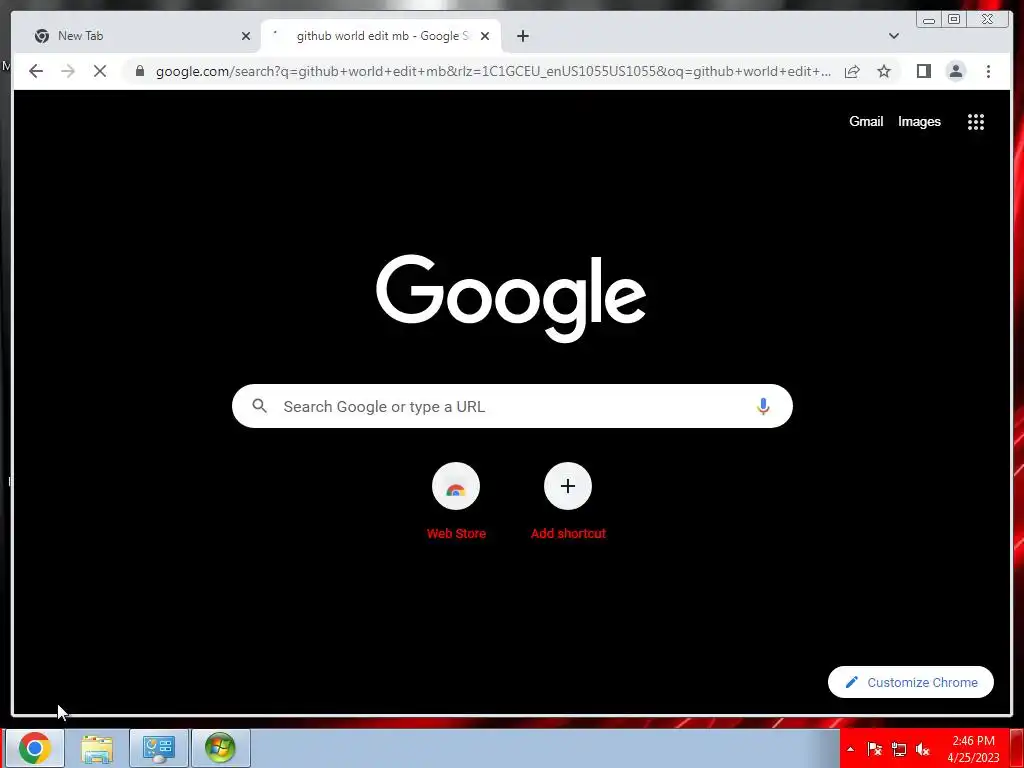The height and width of the screenshot is (768, 1024).
Task: Open the Windows flag taskbar icon
Action: click(x=220, y=748)
